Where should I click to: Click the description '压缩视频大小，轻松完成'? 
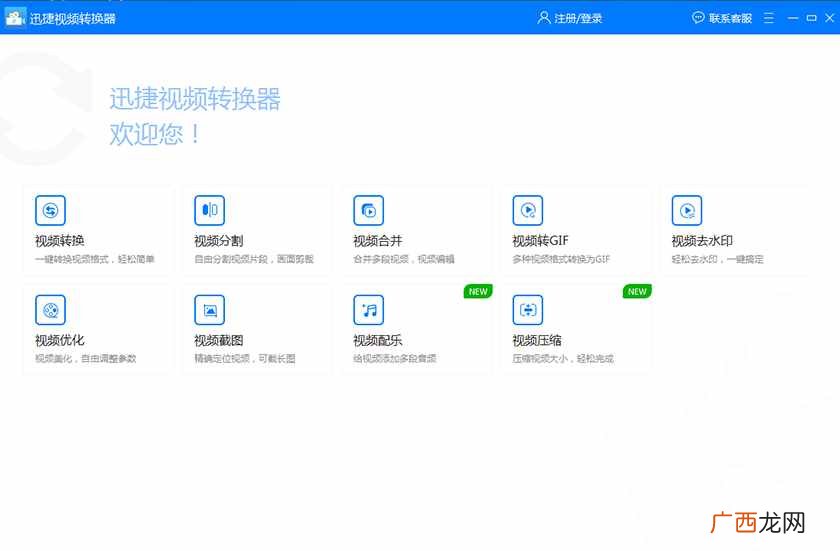pos(563,359)
